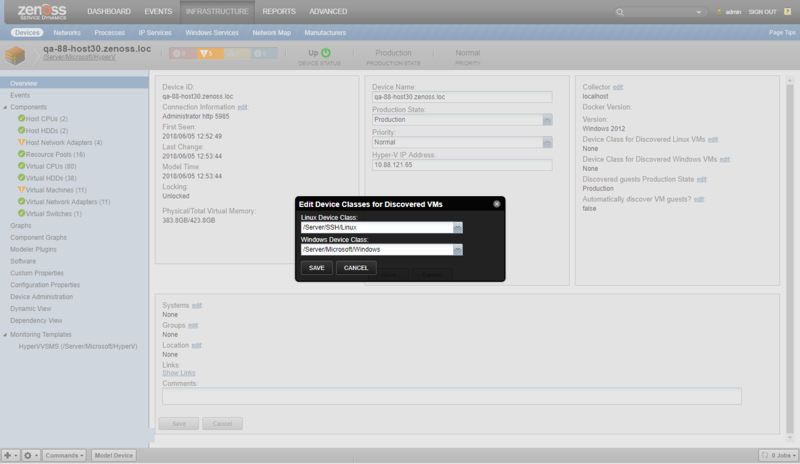Click the Comments text box
This screenshot has width=800, height=464.
point(452,396)
